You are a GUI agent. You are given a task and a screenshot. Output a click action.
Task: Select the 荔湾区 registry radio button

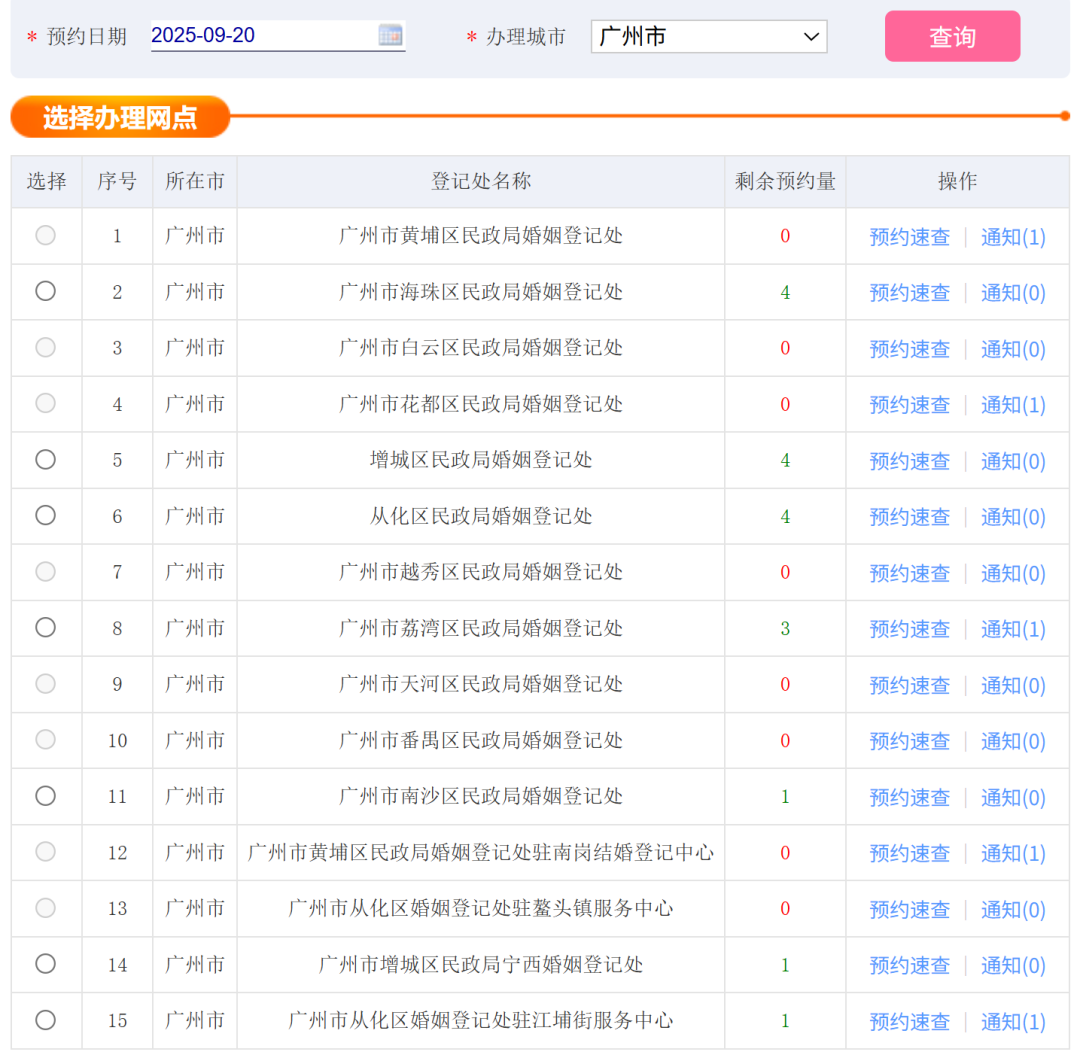(46, 627)
